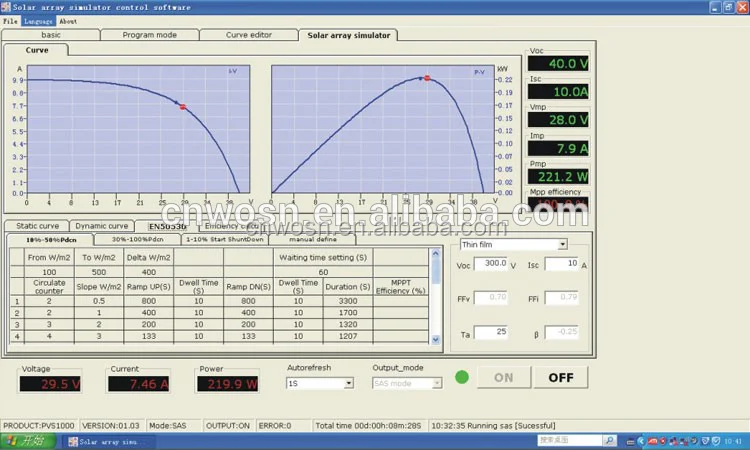Switch to the Curve editor tab

(249, 34)
